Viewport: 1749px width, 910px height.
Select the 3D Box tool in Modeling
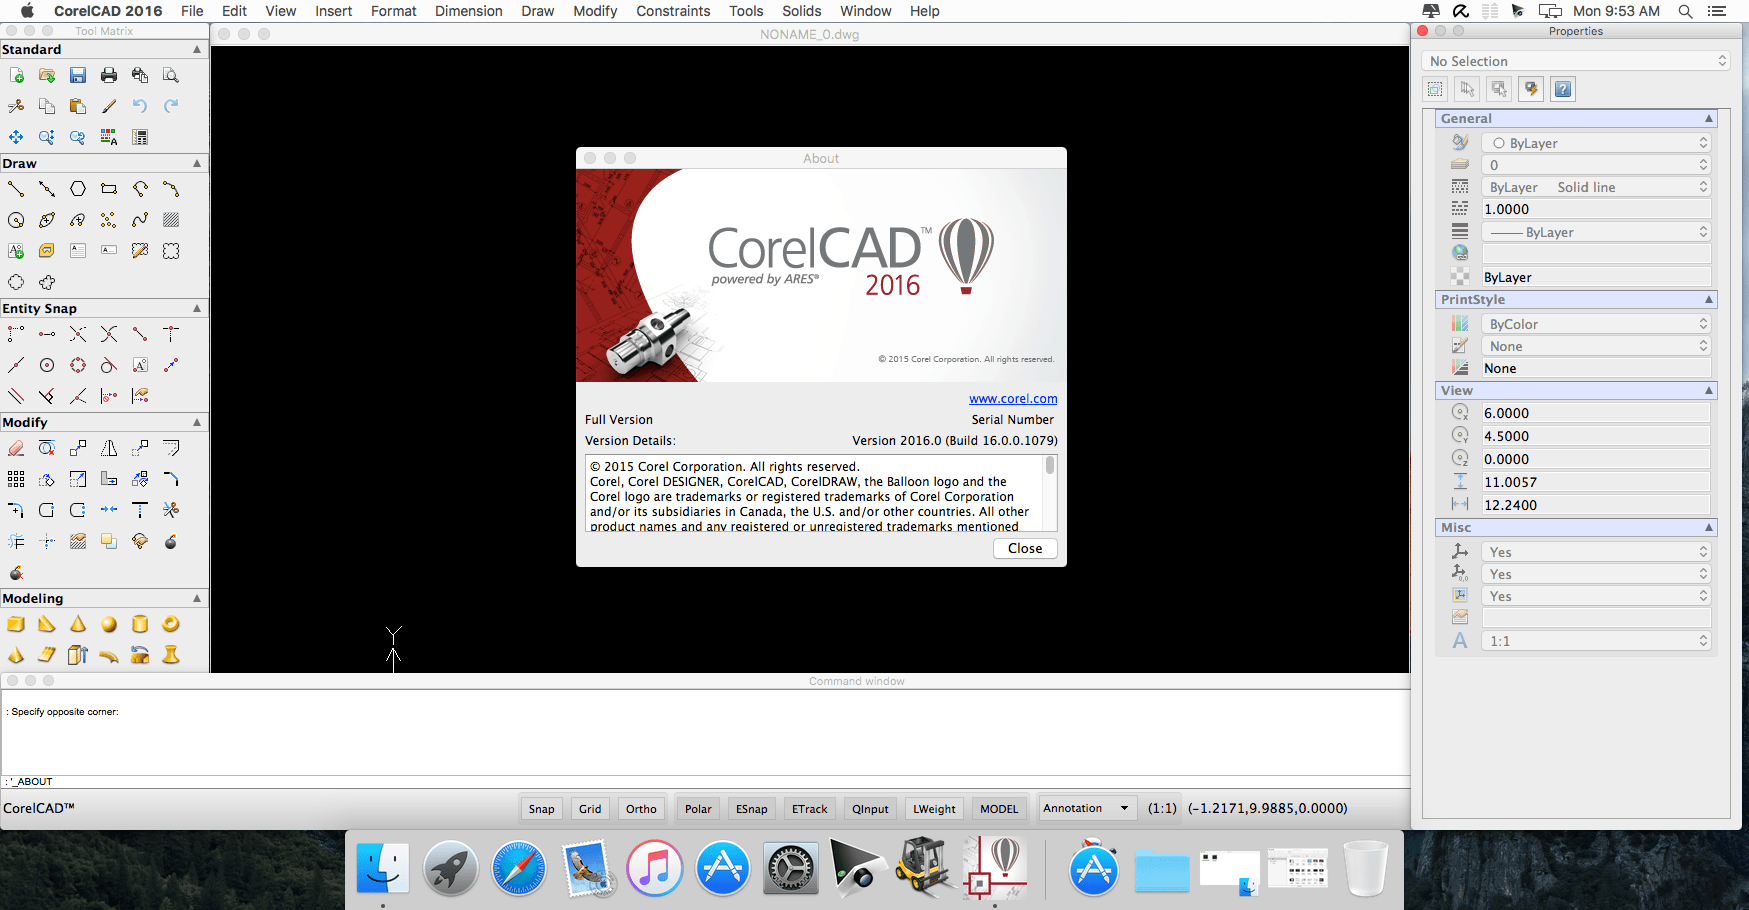16,624
